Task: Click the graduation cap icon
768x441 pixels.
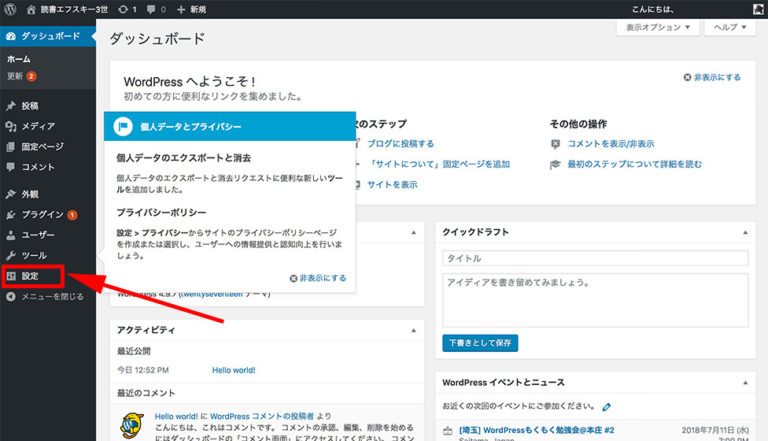Action: [555, 165]
